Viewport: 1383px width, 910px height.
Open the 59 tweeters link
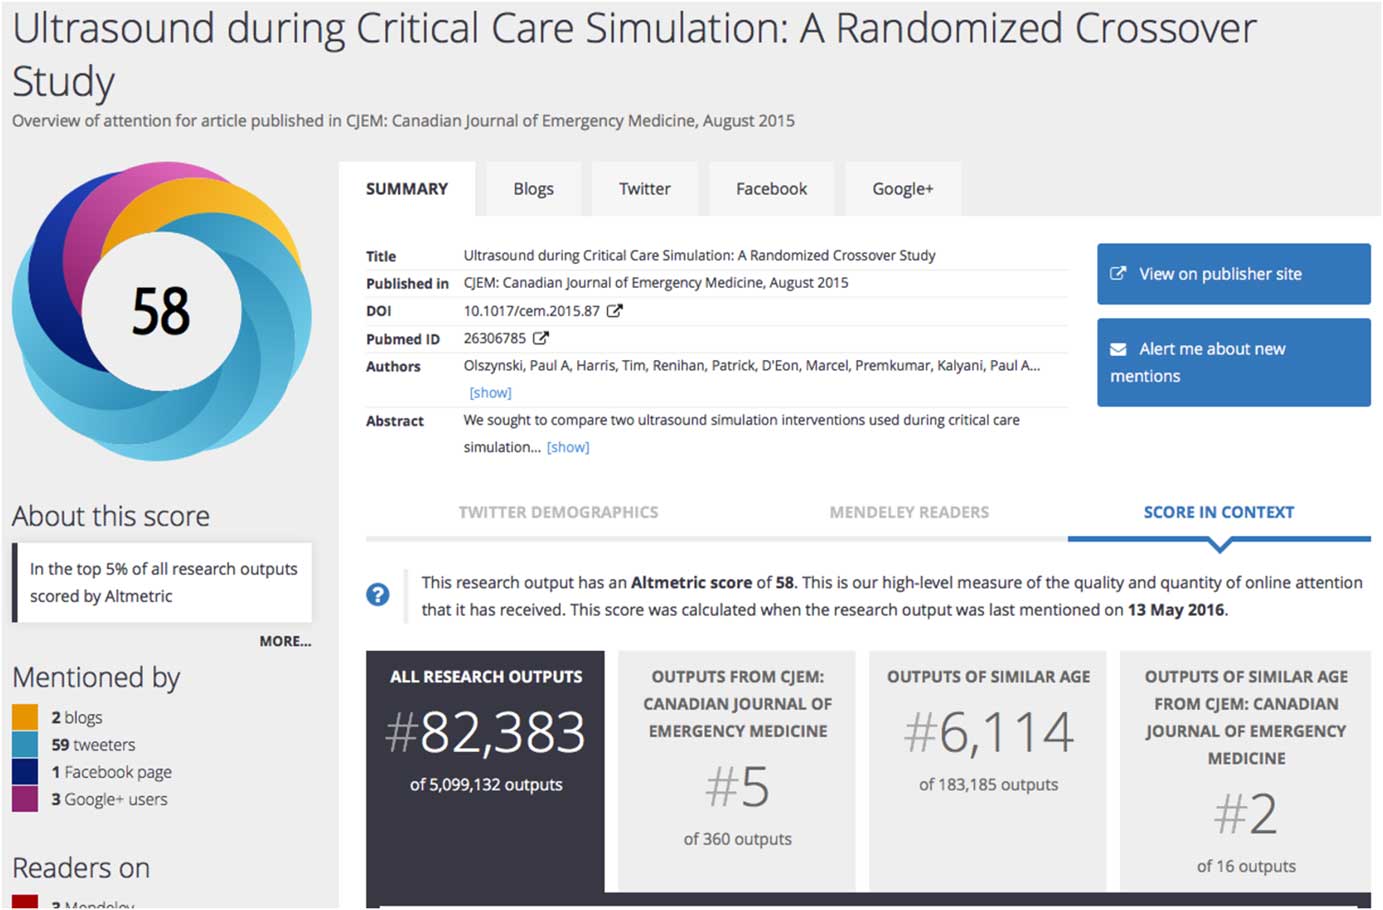[x=93, y=745]
